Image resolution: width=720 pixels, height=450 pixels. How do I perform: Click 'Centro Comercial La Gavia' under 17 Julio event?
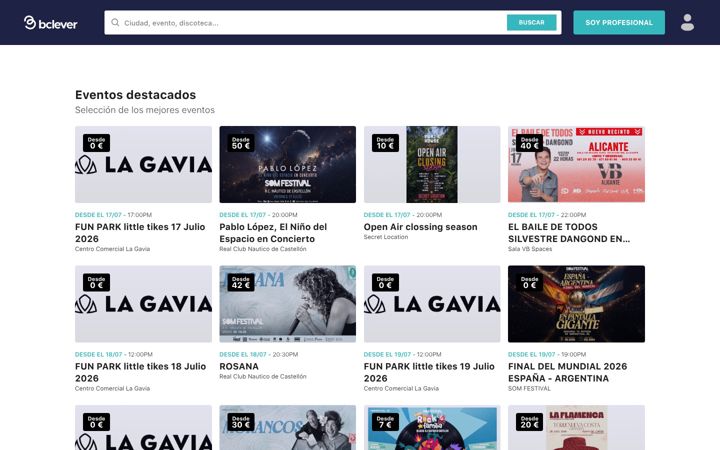[x=112, y=249]
